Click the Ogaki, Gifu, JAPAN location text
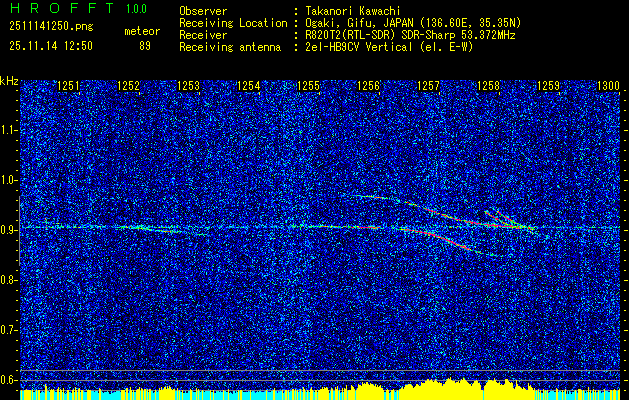This screenshot has height=400, width=629. coord(411,23)
